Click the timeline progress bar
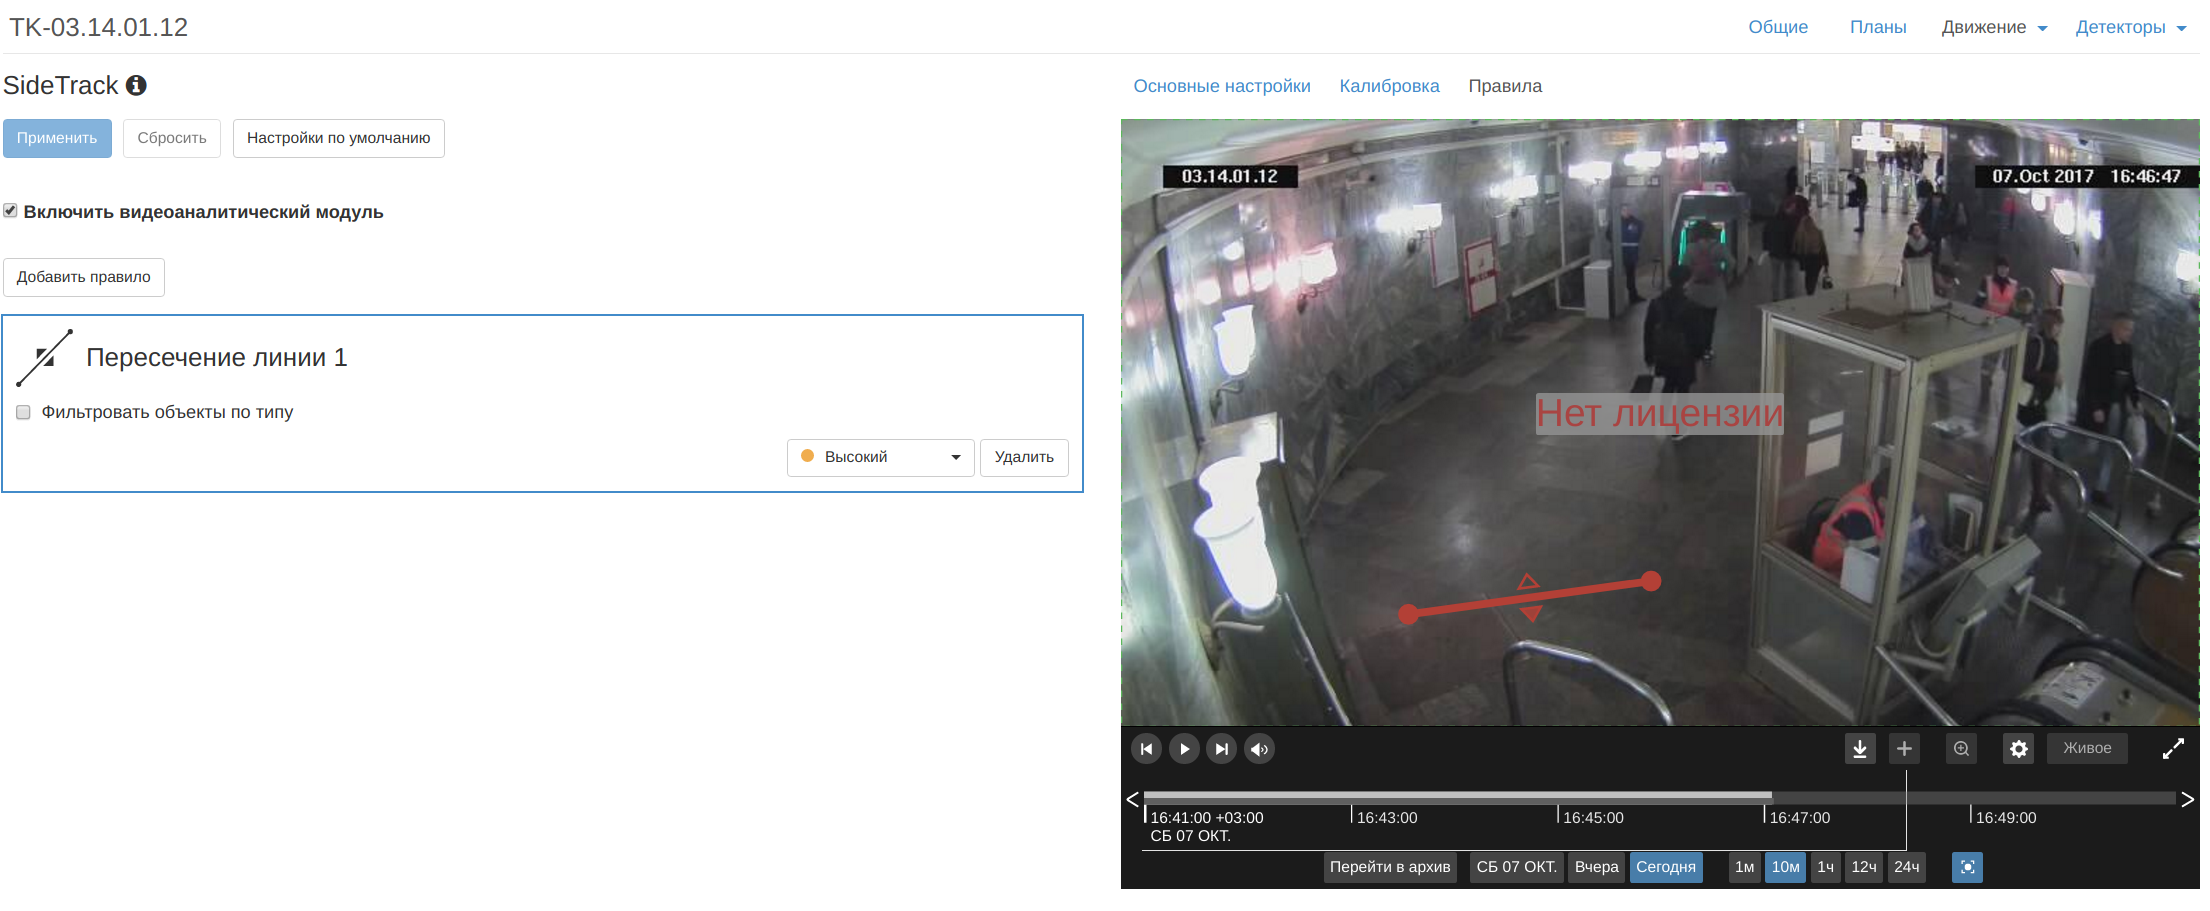The width and height of the screenshot is (2210, 911). pos(1660,797)
